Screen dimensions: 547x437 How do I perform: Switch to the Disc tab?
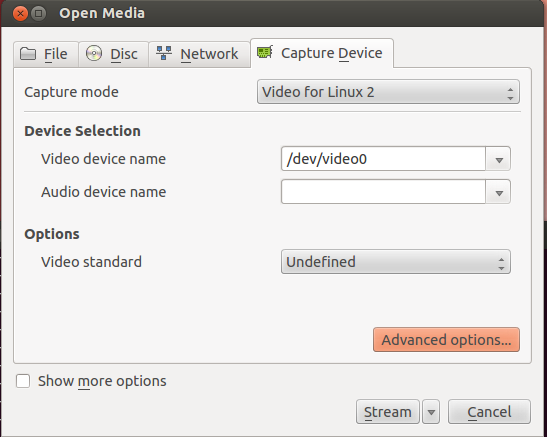tap(113, 54)
